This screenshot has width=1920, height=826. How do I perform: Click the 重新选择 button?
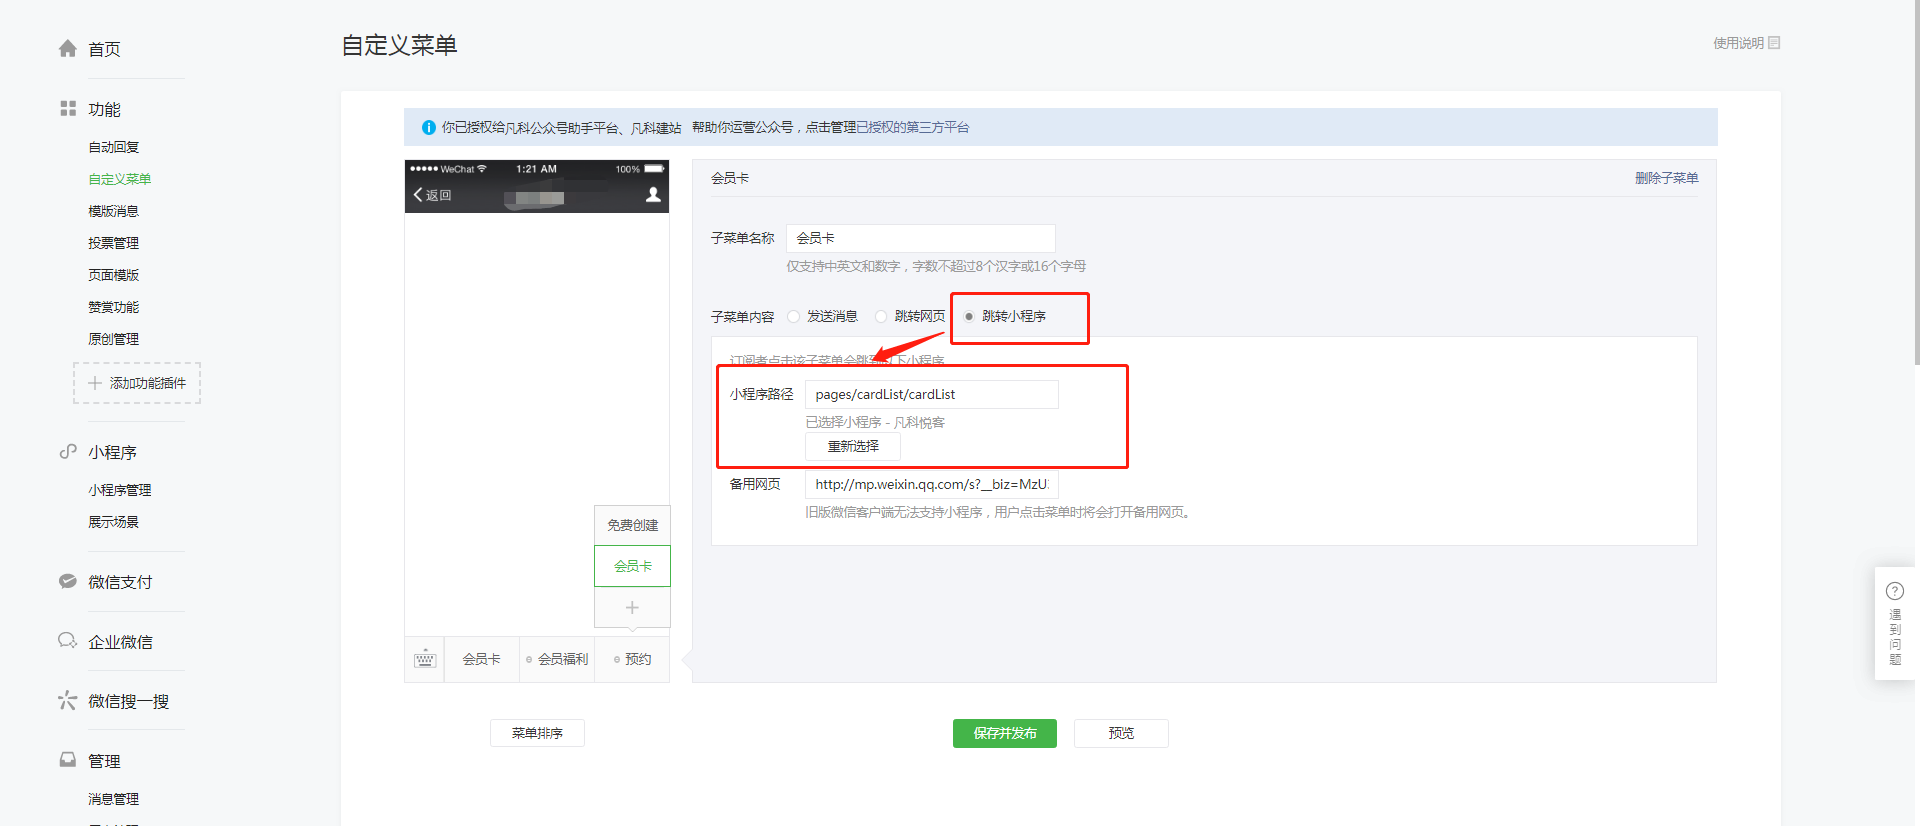pyautogui.click(x=853, y=446)
